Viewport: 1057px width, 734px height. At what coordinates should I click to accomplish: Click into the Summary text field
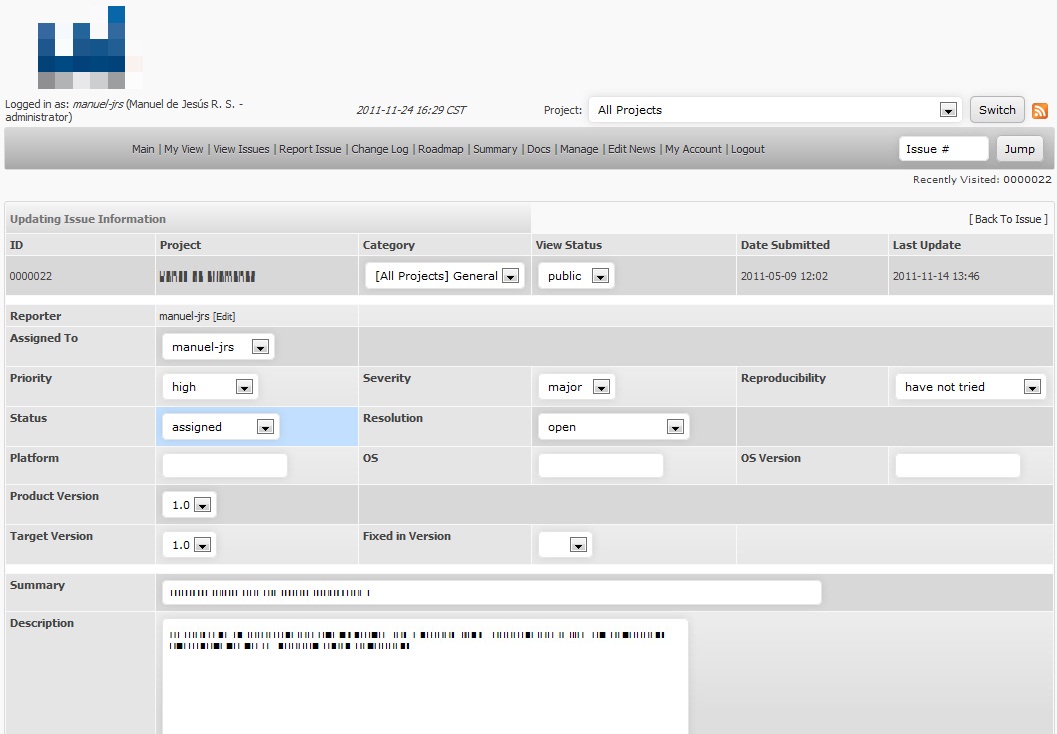click(491, 593)
